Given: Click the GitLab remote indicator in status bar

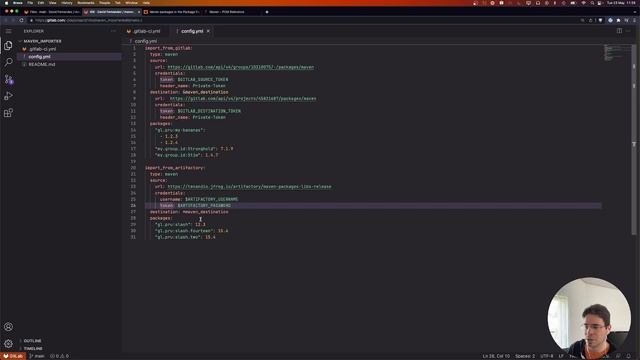Looking at the screenshot, I should tap(13, 356).
